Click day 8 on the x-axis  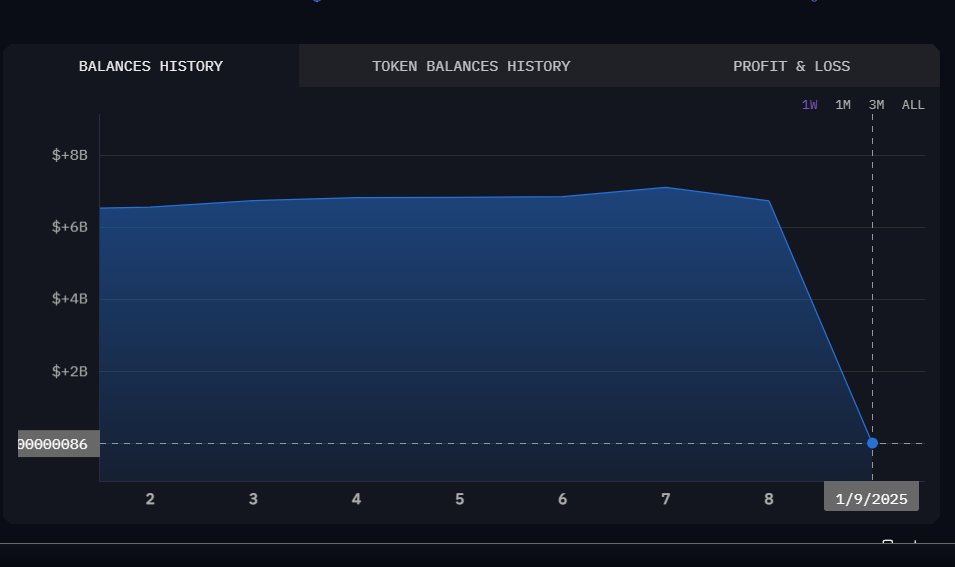(x=768, y=499)
